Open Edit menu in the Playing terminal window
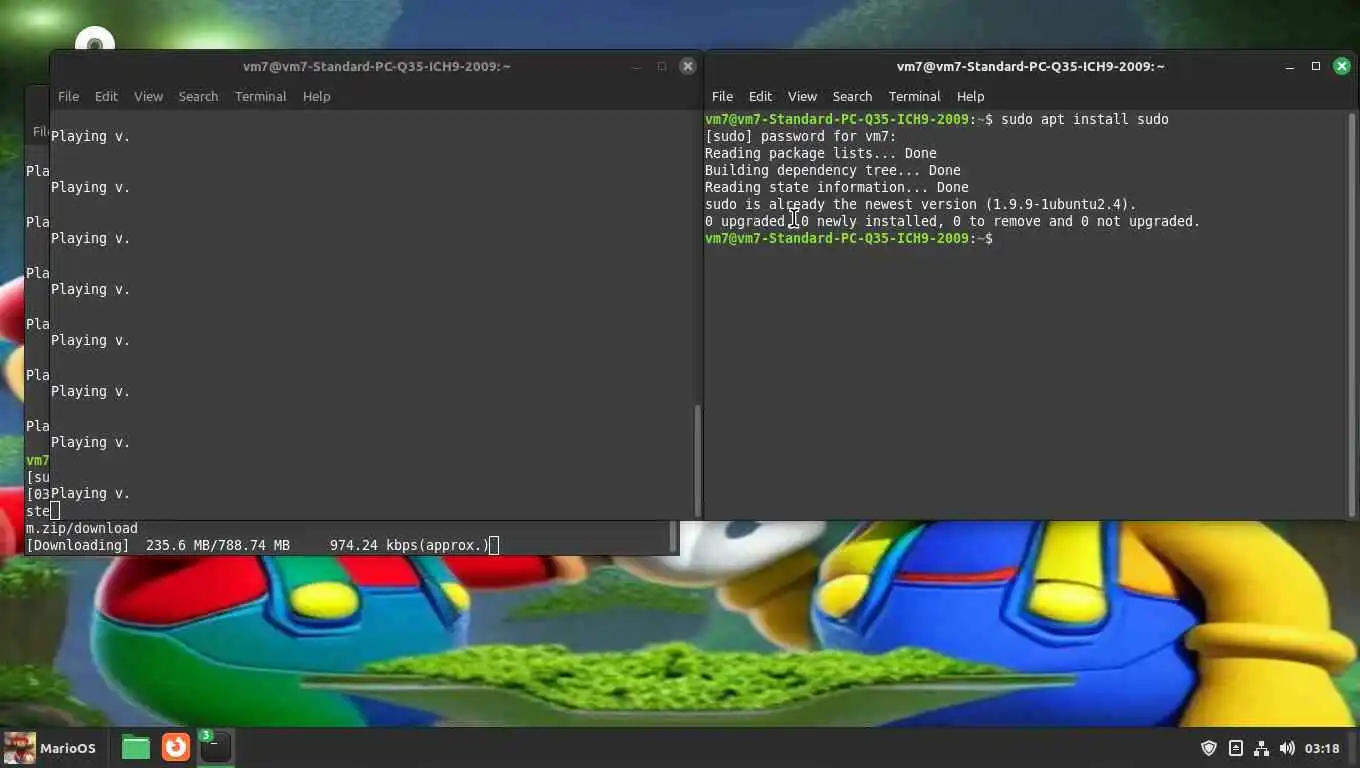 click(106, 96)
